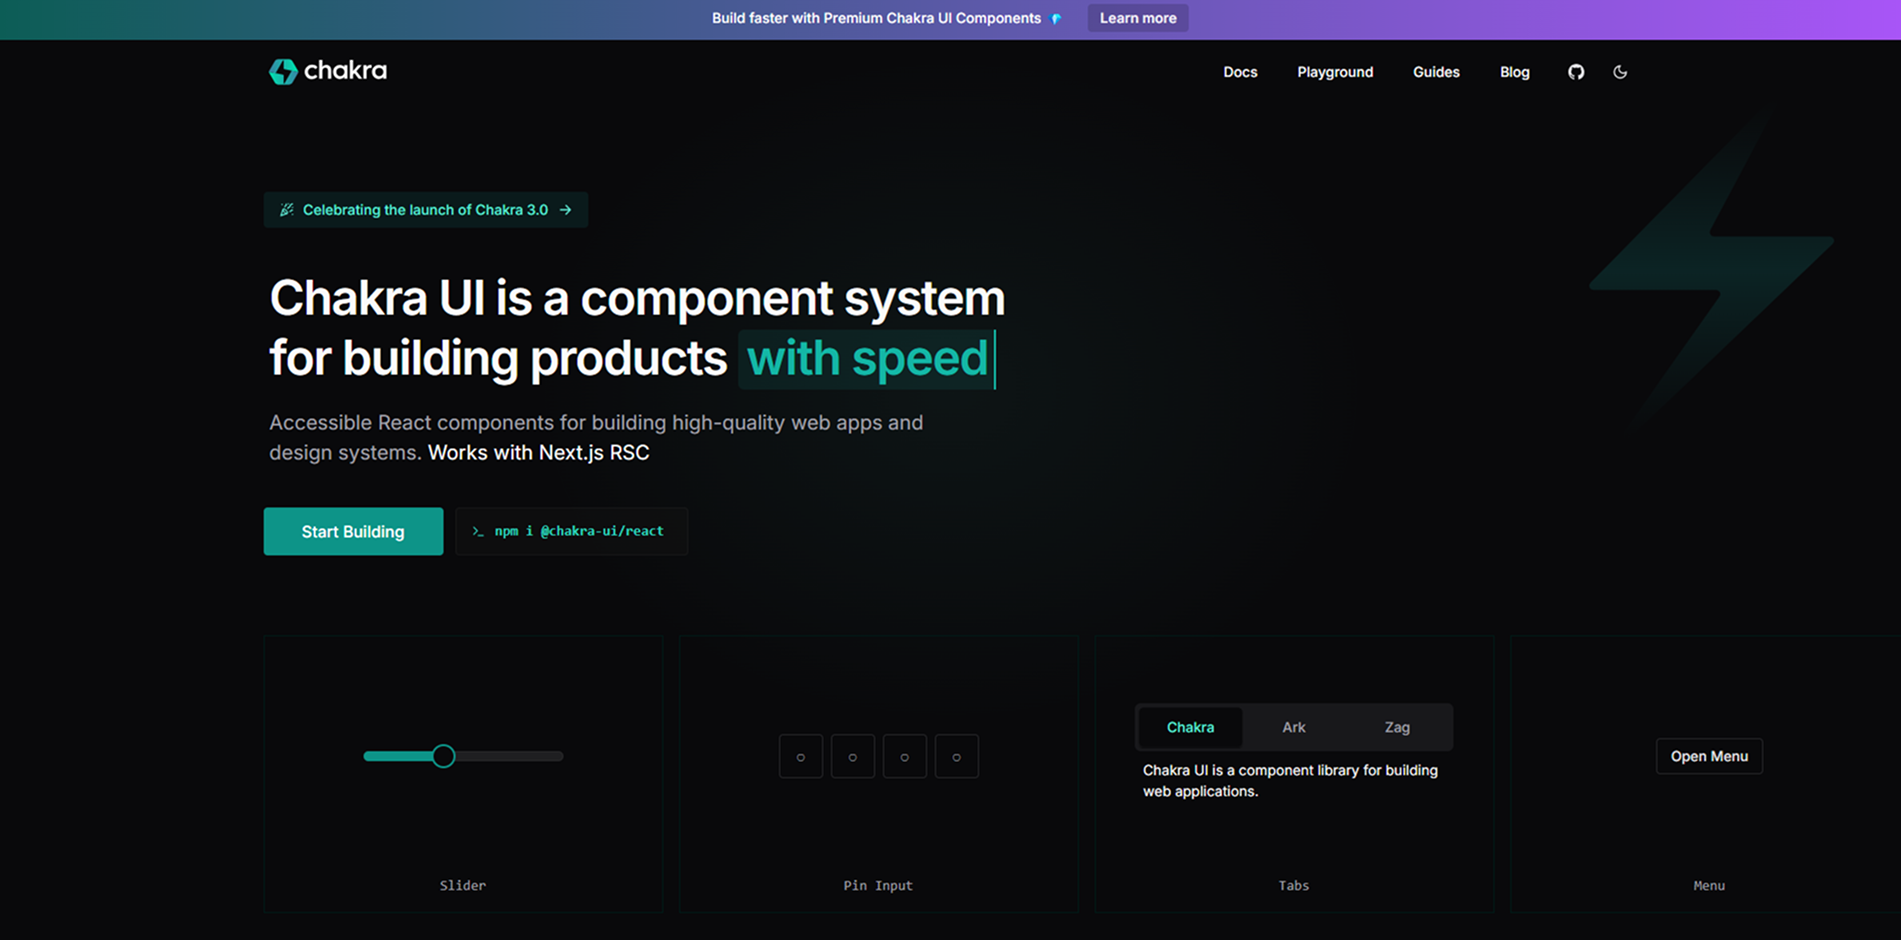
Task: Click the 'with speed' highlighted headline text
Action: (867, 359)
